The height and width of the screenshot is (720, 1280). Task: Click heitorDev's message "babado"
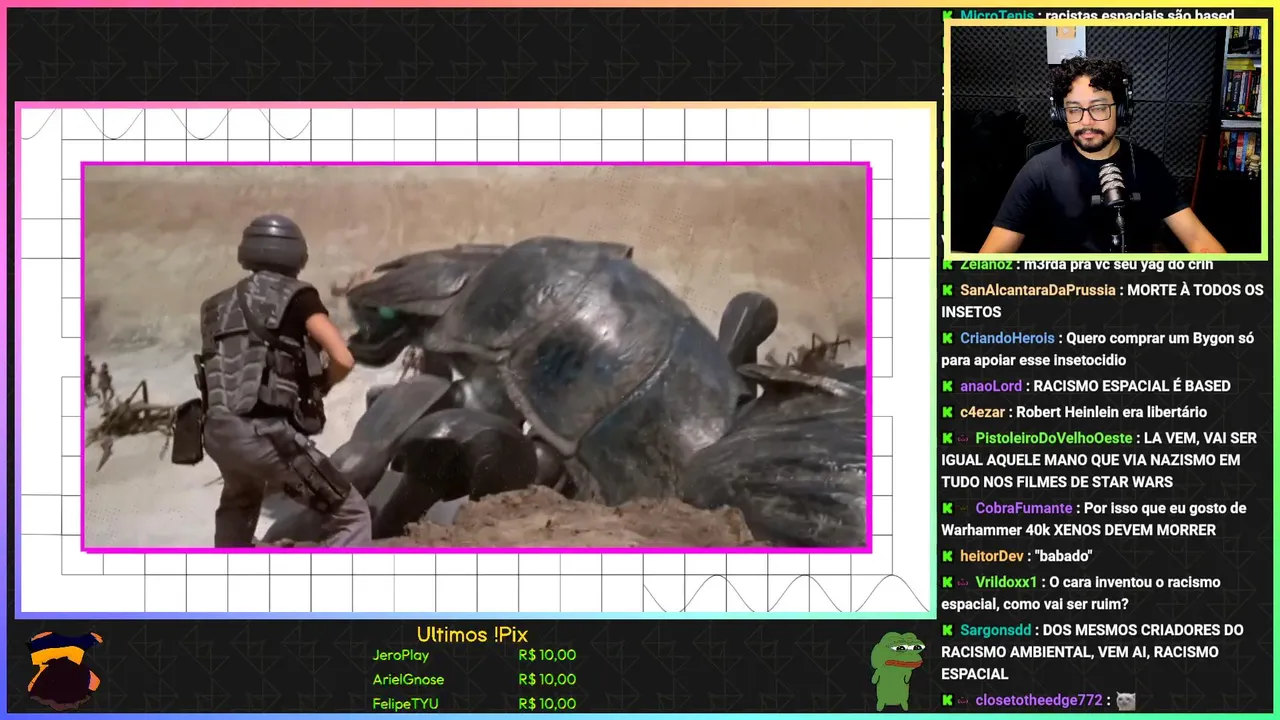coord(1064,556)
